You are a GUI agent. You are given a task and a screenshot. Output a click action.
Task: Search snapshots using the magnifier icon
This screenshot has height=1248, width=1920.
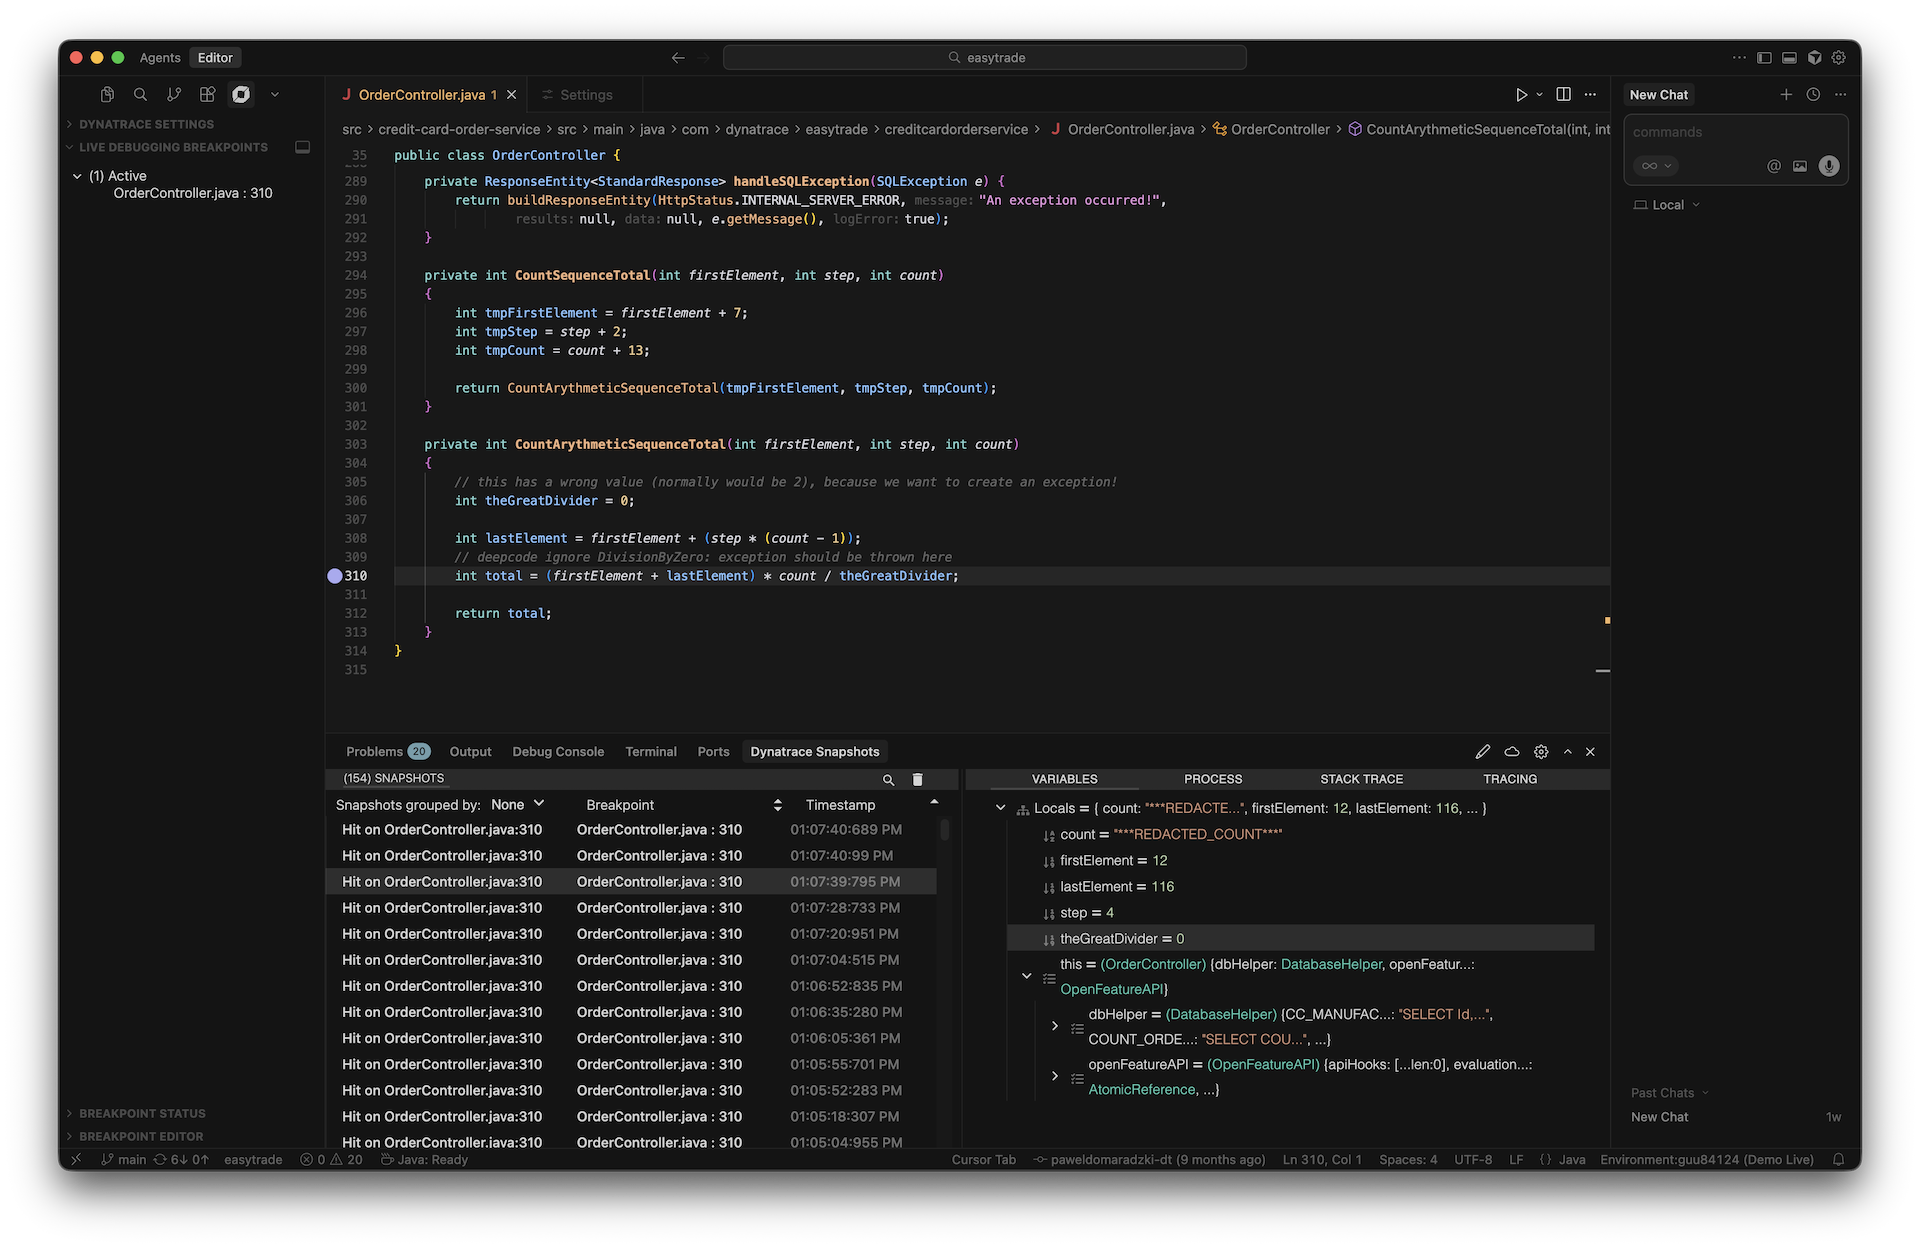coord(888,780)
